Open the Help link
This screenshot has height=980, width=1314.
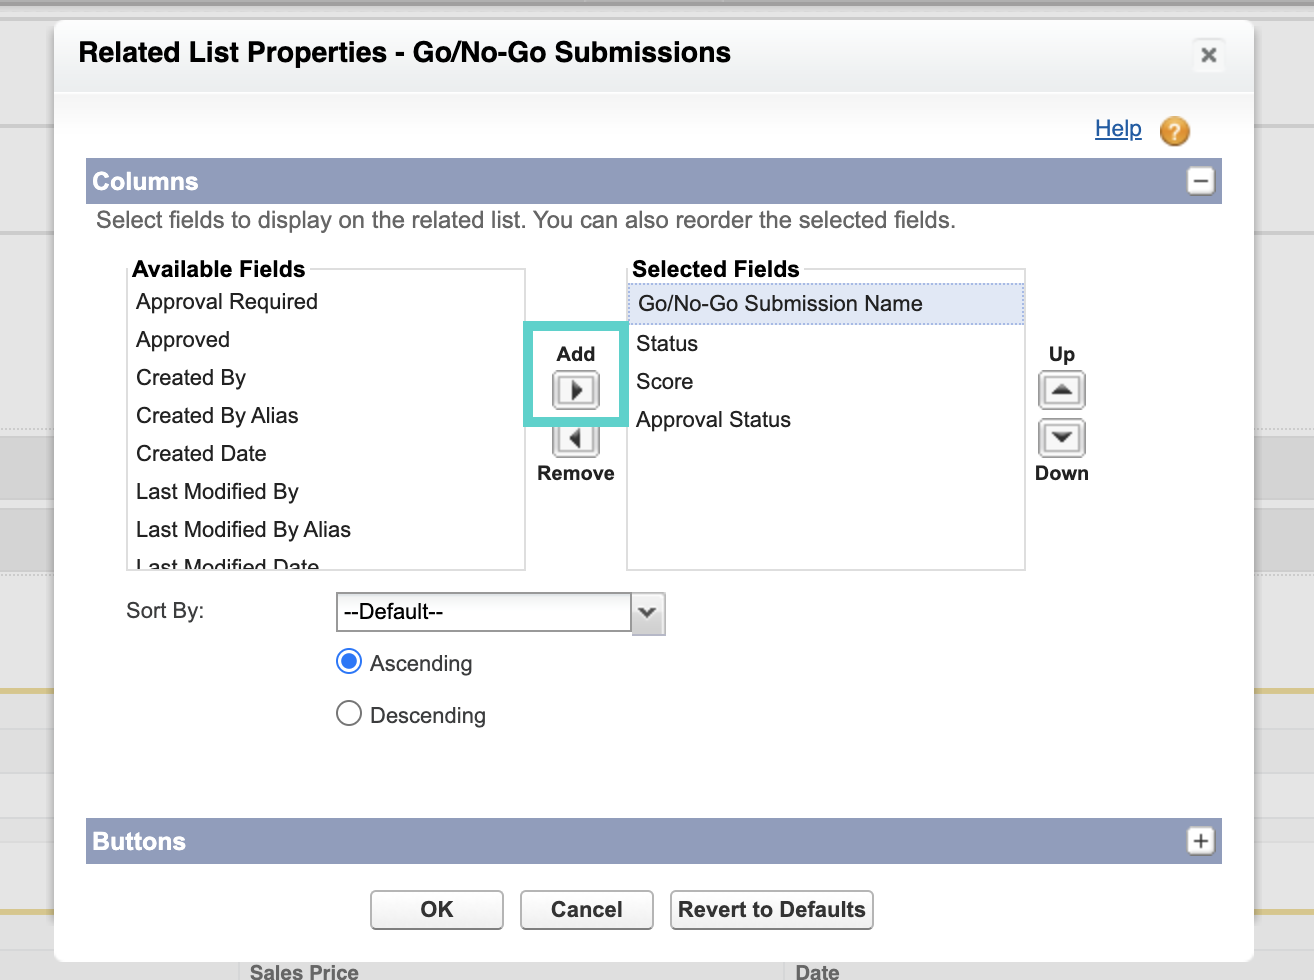(1118, 128)
